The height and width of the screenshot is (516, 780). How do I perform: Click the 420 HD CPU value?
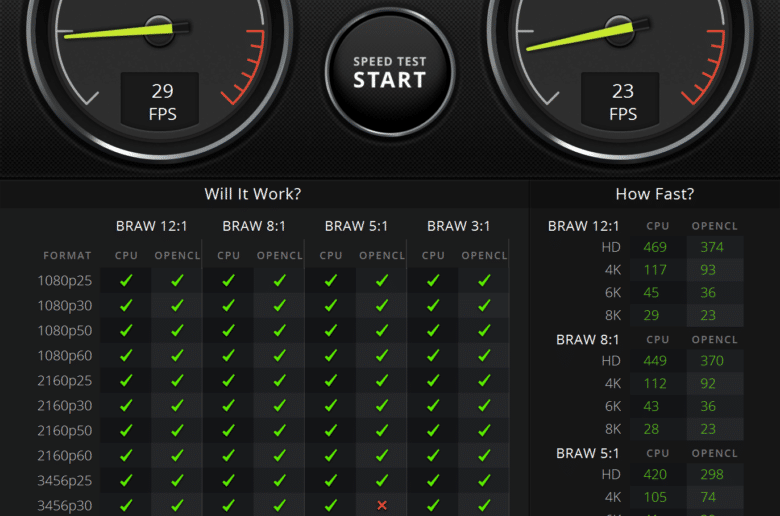pos(655,474)
